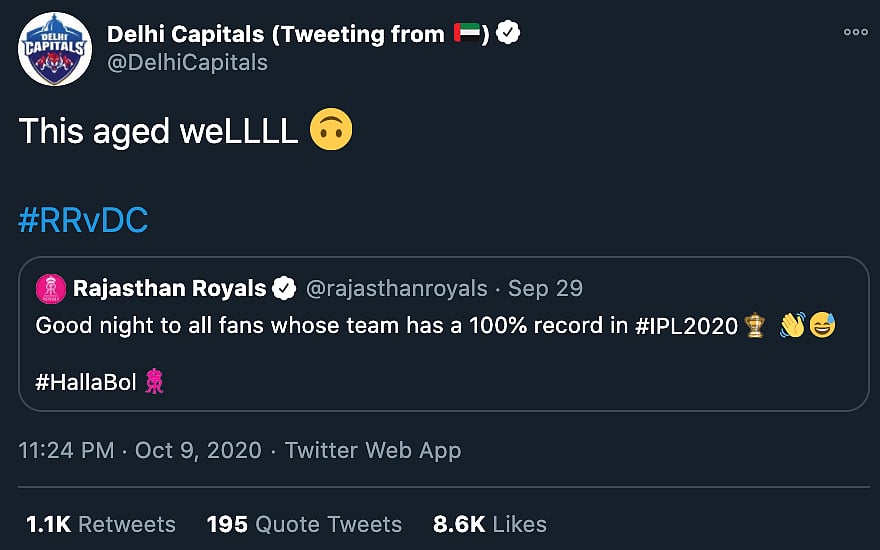Click the @rajasthanroyals handle in quote
The image size is (880, 550).
395,289
